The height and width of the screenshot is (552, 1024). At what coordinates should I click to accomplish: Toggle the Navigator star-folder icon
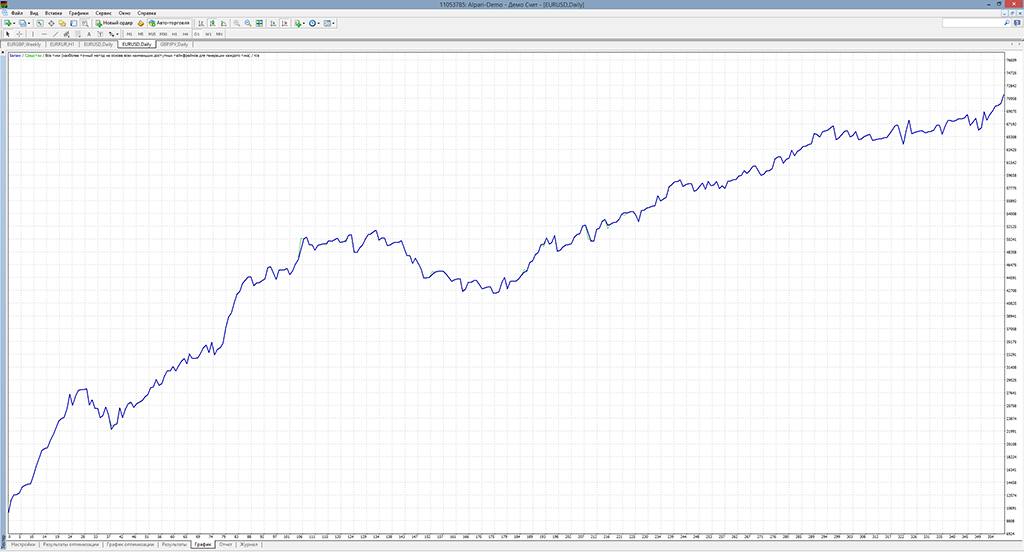point(62,23)
